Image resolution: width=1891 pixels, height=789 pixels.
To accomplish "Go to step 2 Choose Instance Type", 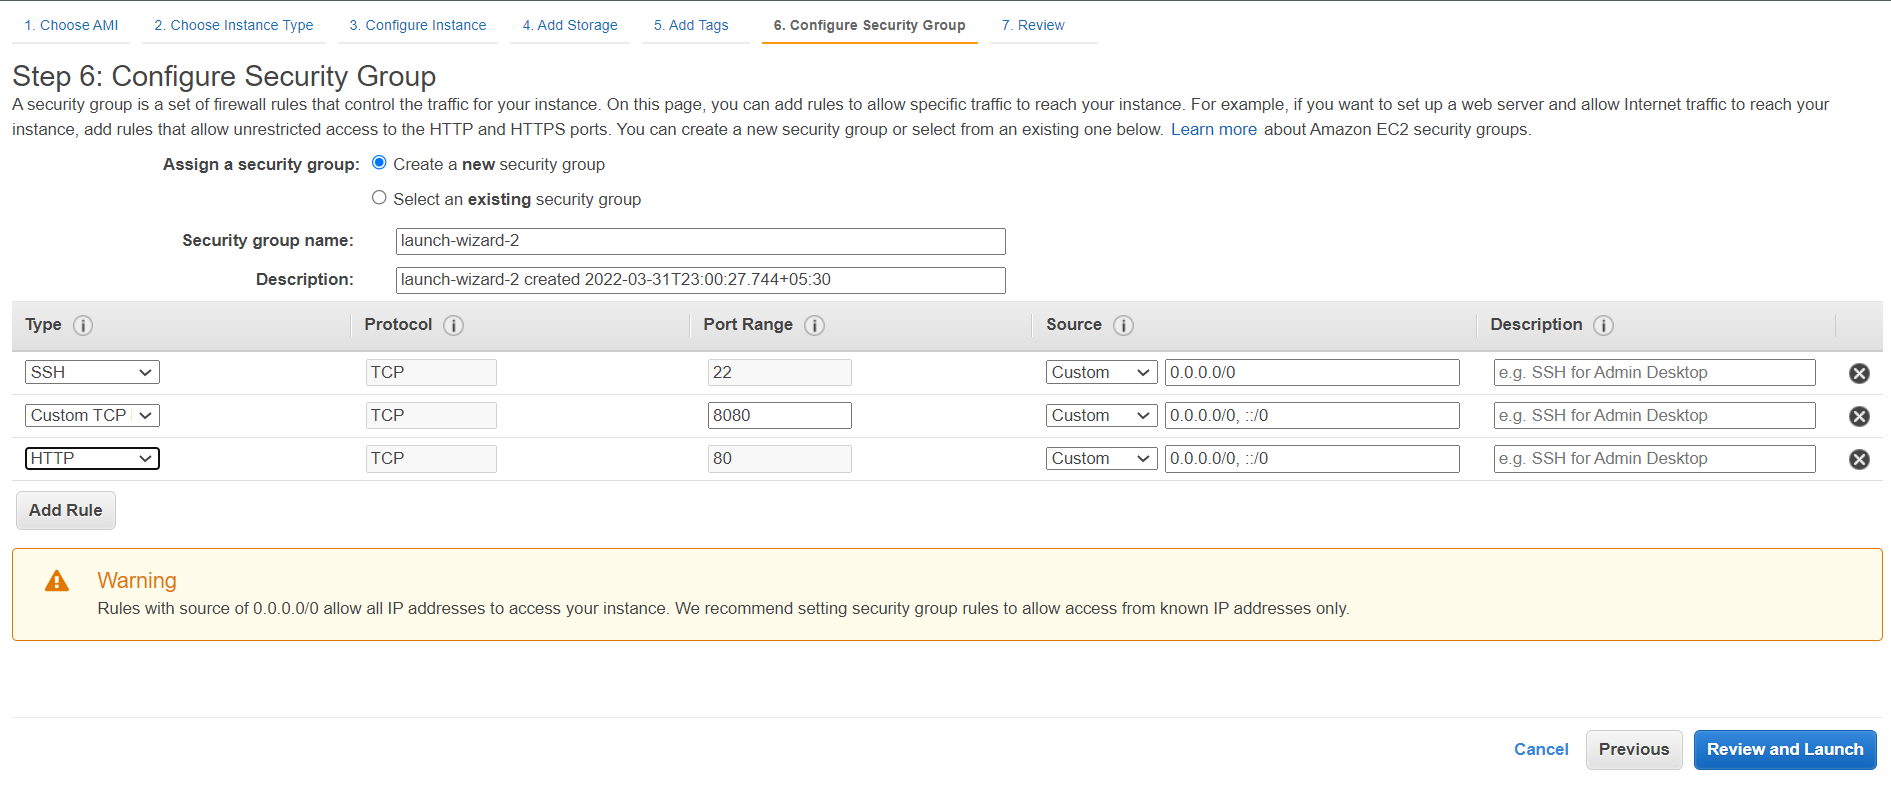I will (x=233, y=25).
